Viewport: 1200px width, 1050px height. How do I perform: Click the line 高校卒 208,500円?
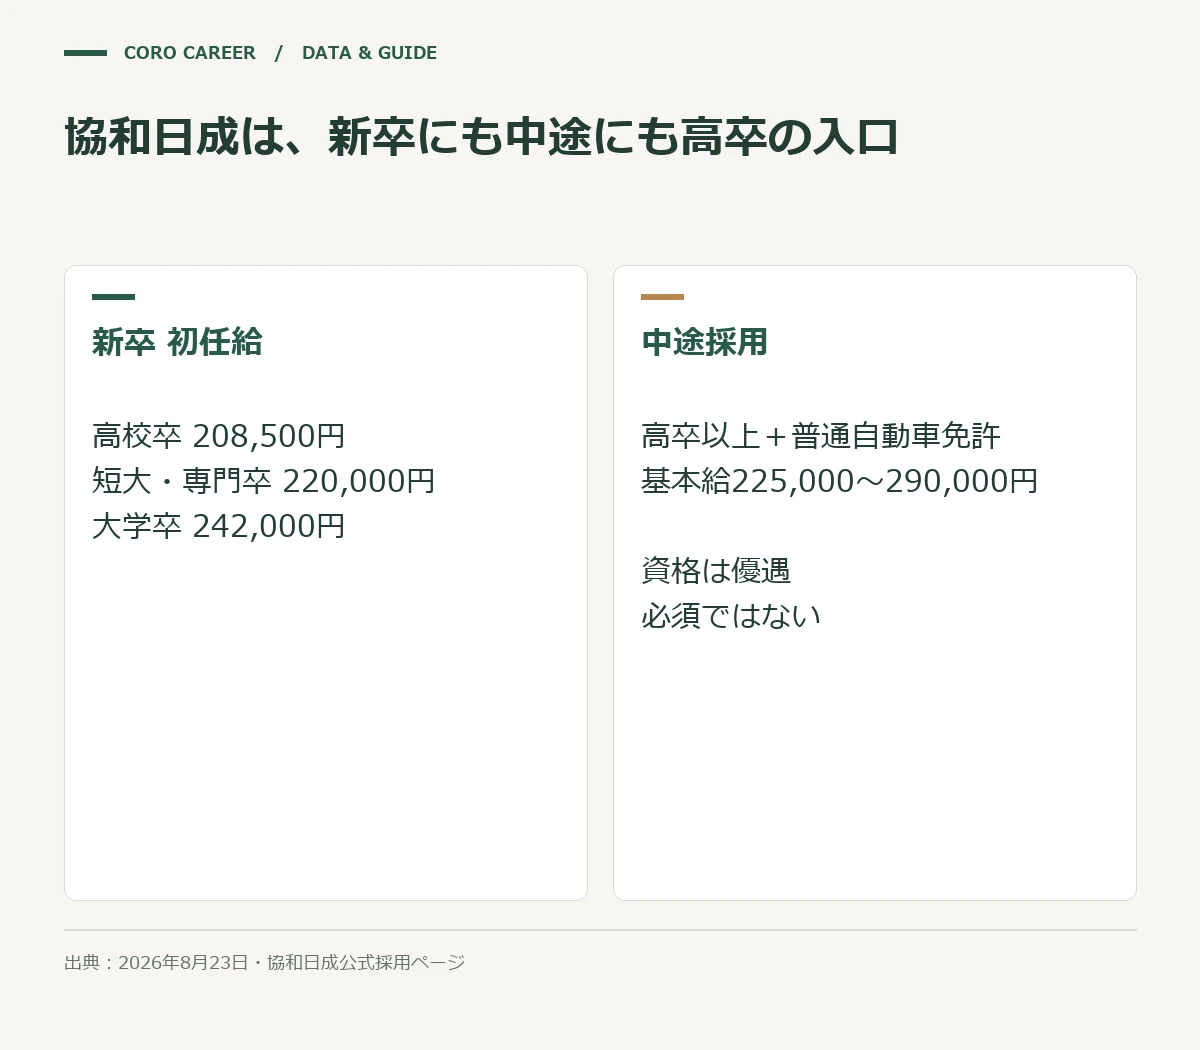pyautogui.click(x=219, y=436)
